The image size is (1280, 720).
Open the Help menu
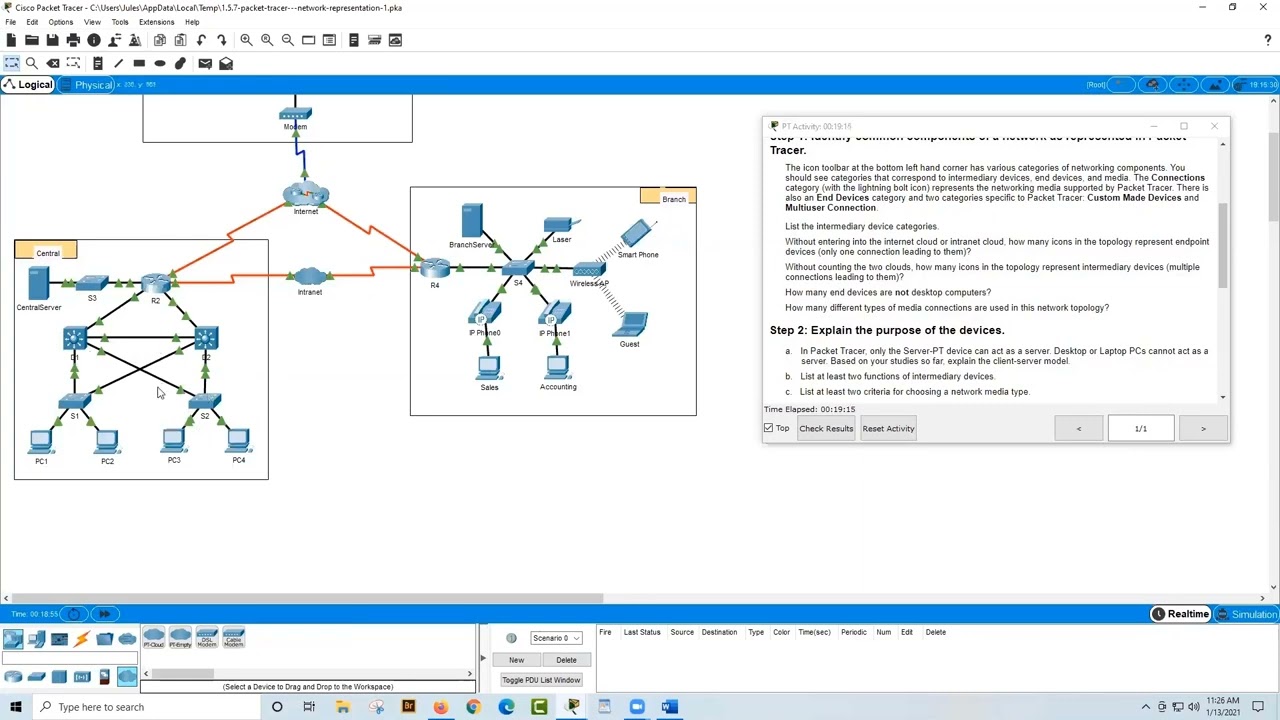[192, 22]
